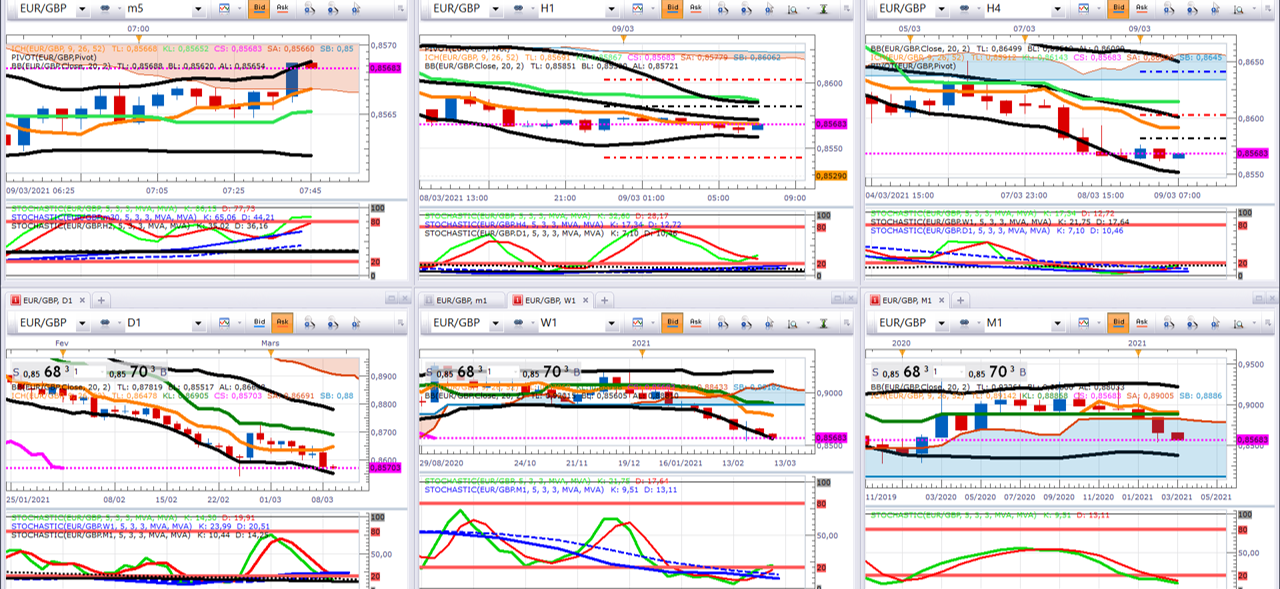
Task: Click the chart type icon in H4 chart
Action: pyautogui.click(x=1084, y=8)
